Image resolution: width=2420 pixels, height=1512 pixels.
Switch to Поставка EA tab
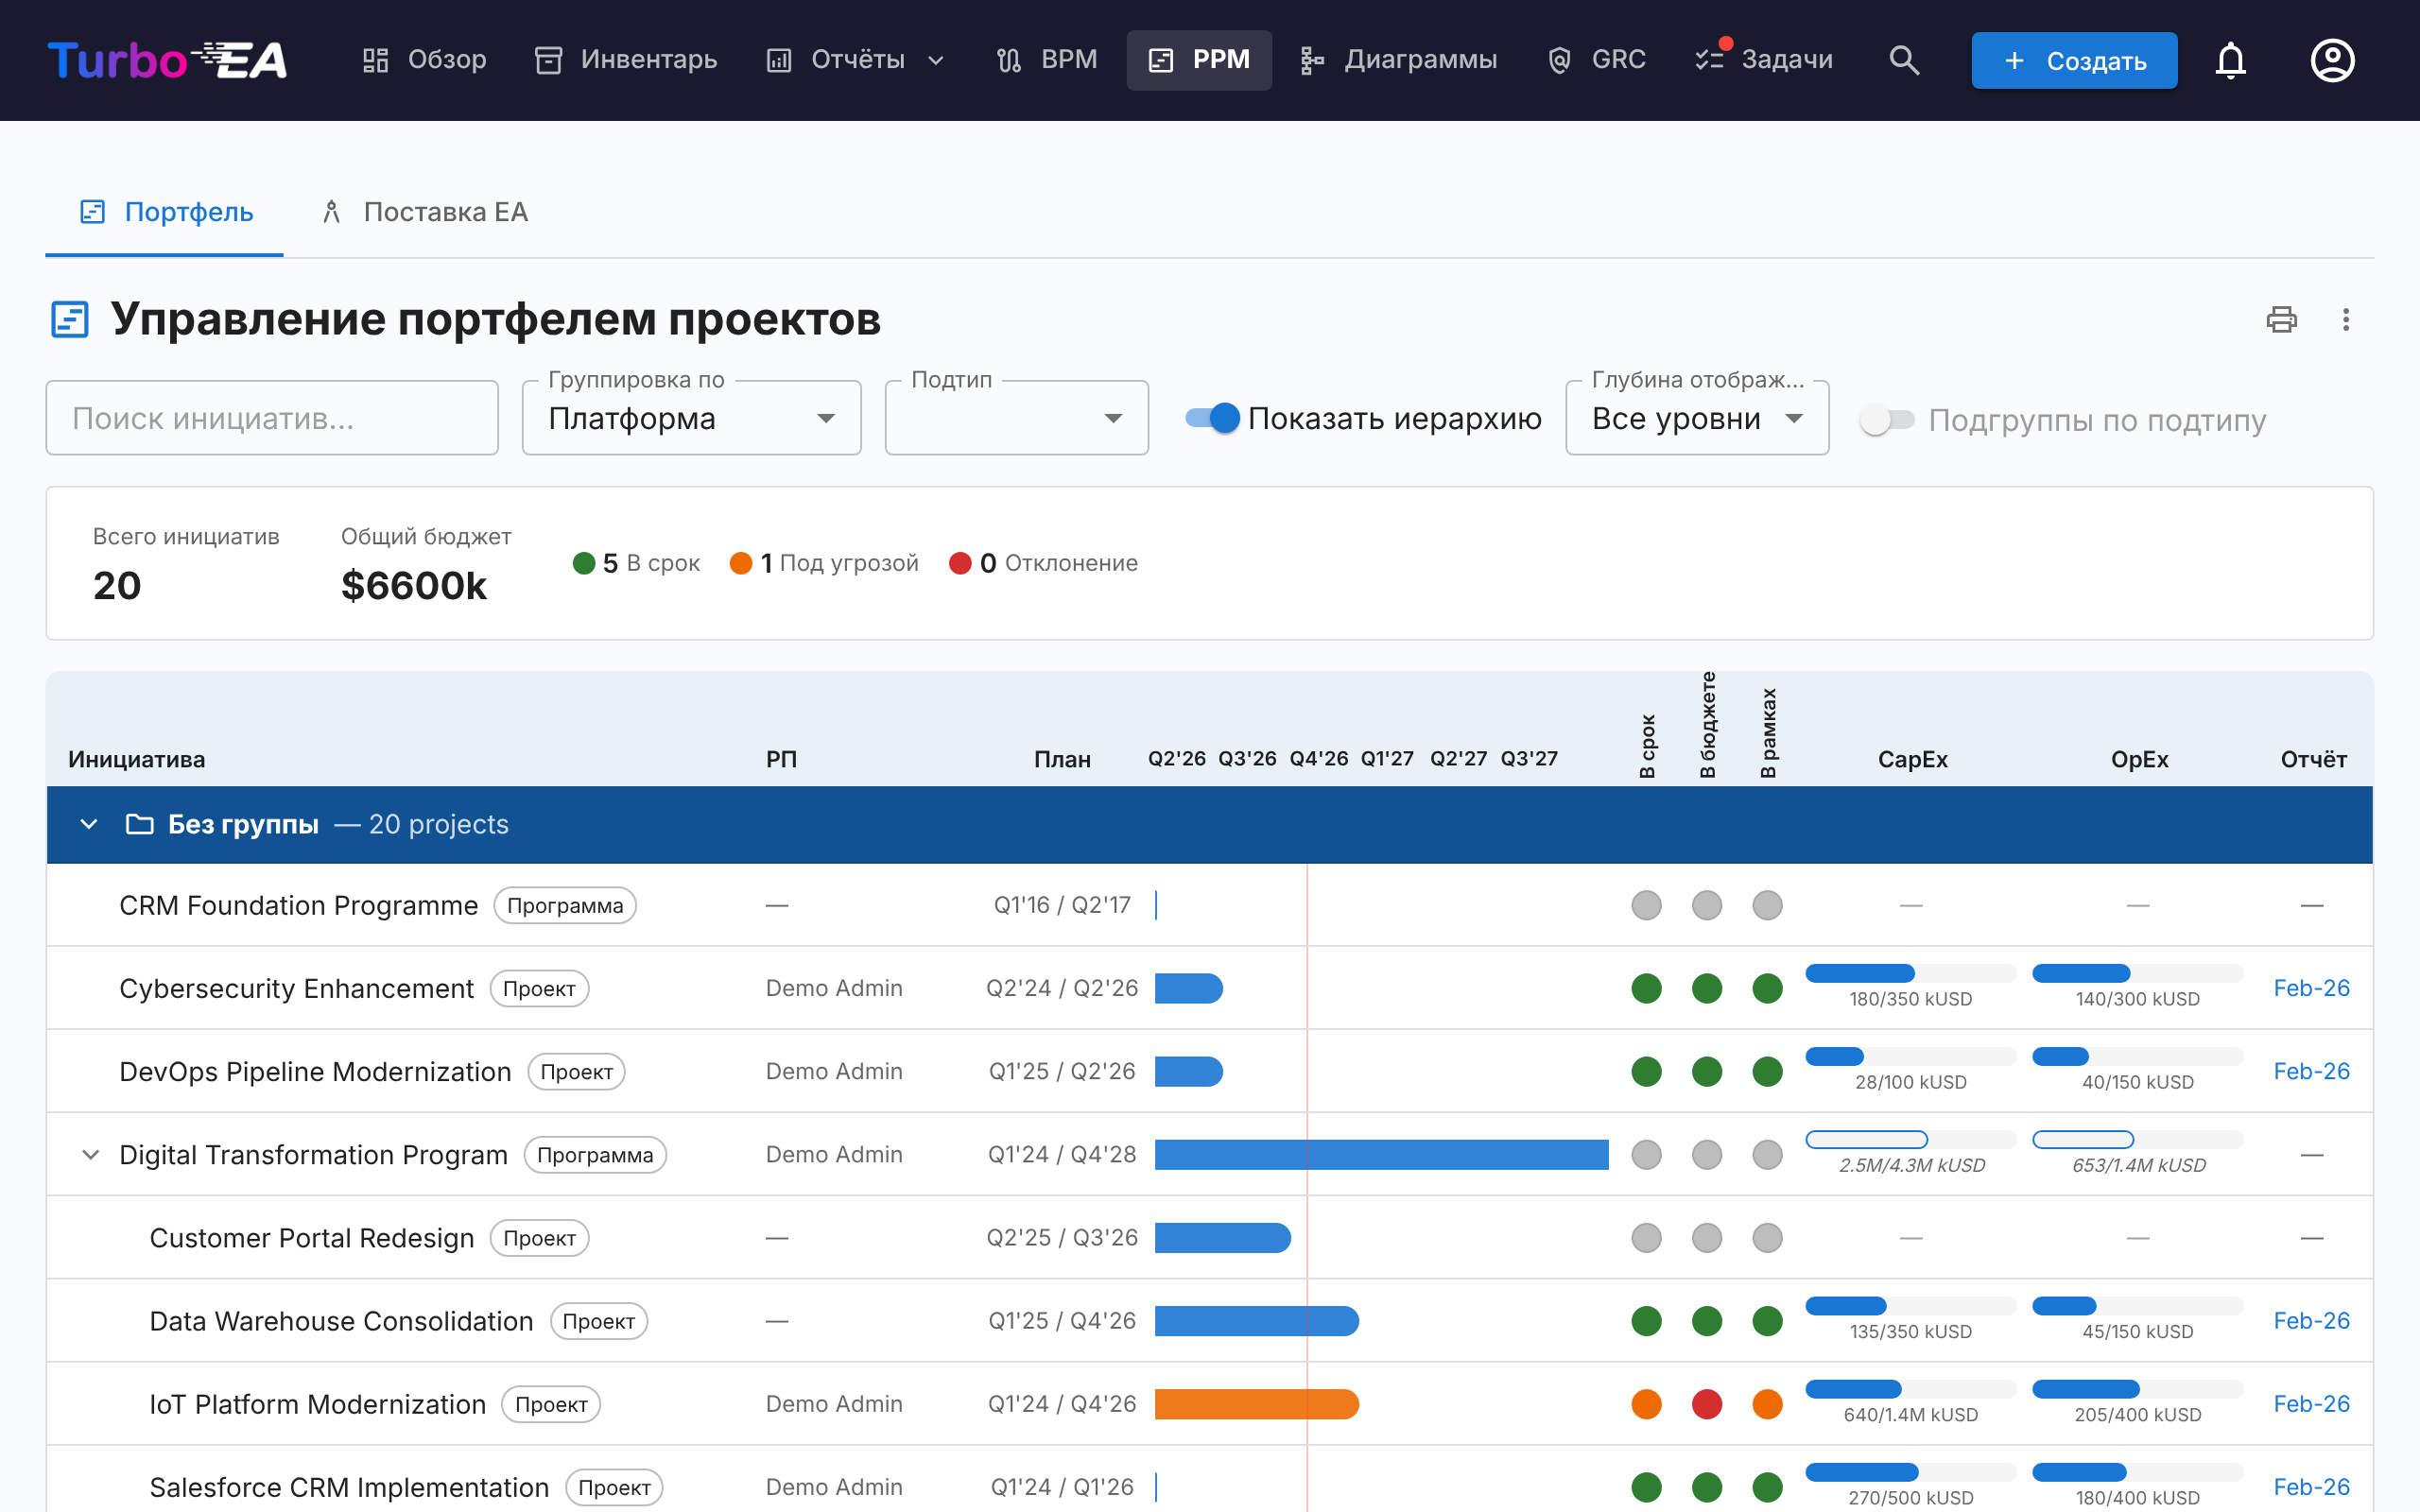(x=425, y=212)
